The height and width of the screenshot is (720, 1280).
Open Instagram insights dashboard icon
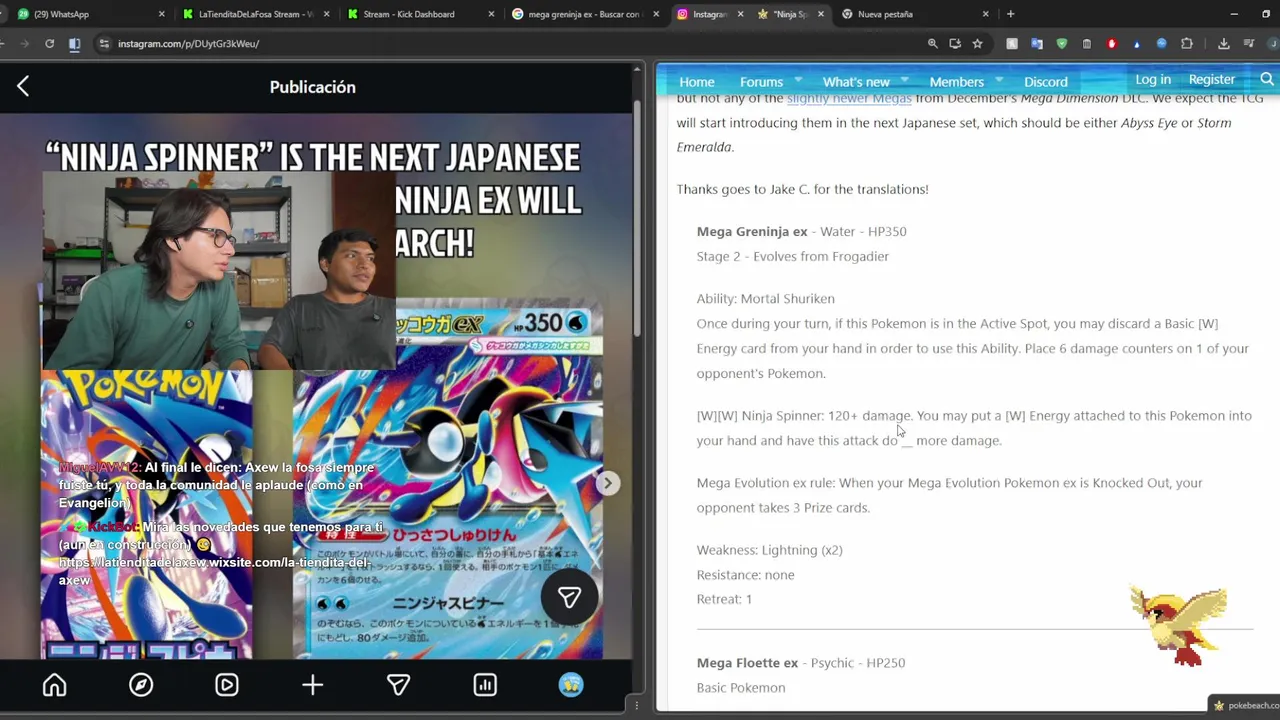(485, 685)
